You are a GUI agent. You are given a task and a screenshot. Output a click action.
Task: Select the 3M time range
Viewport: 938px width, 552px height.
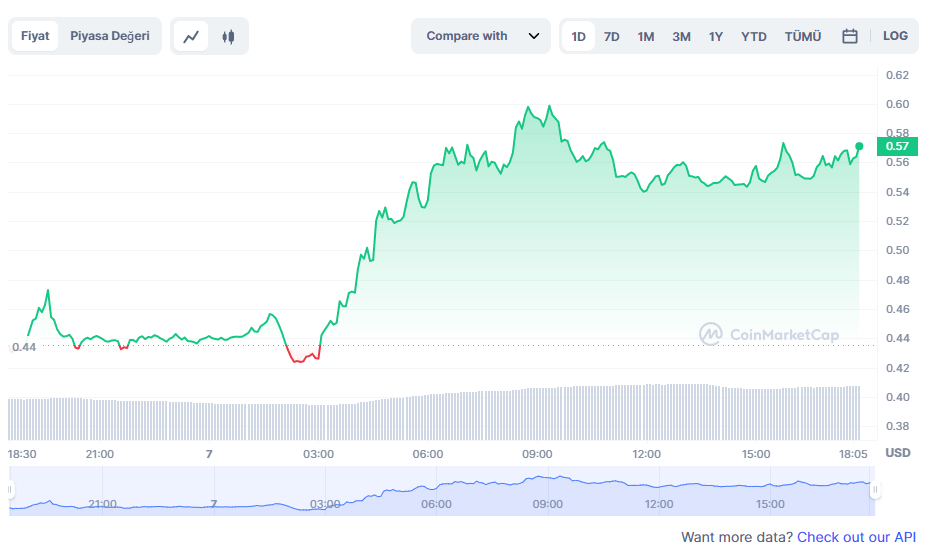681,36
